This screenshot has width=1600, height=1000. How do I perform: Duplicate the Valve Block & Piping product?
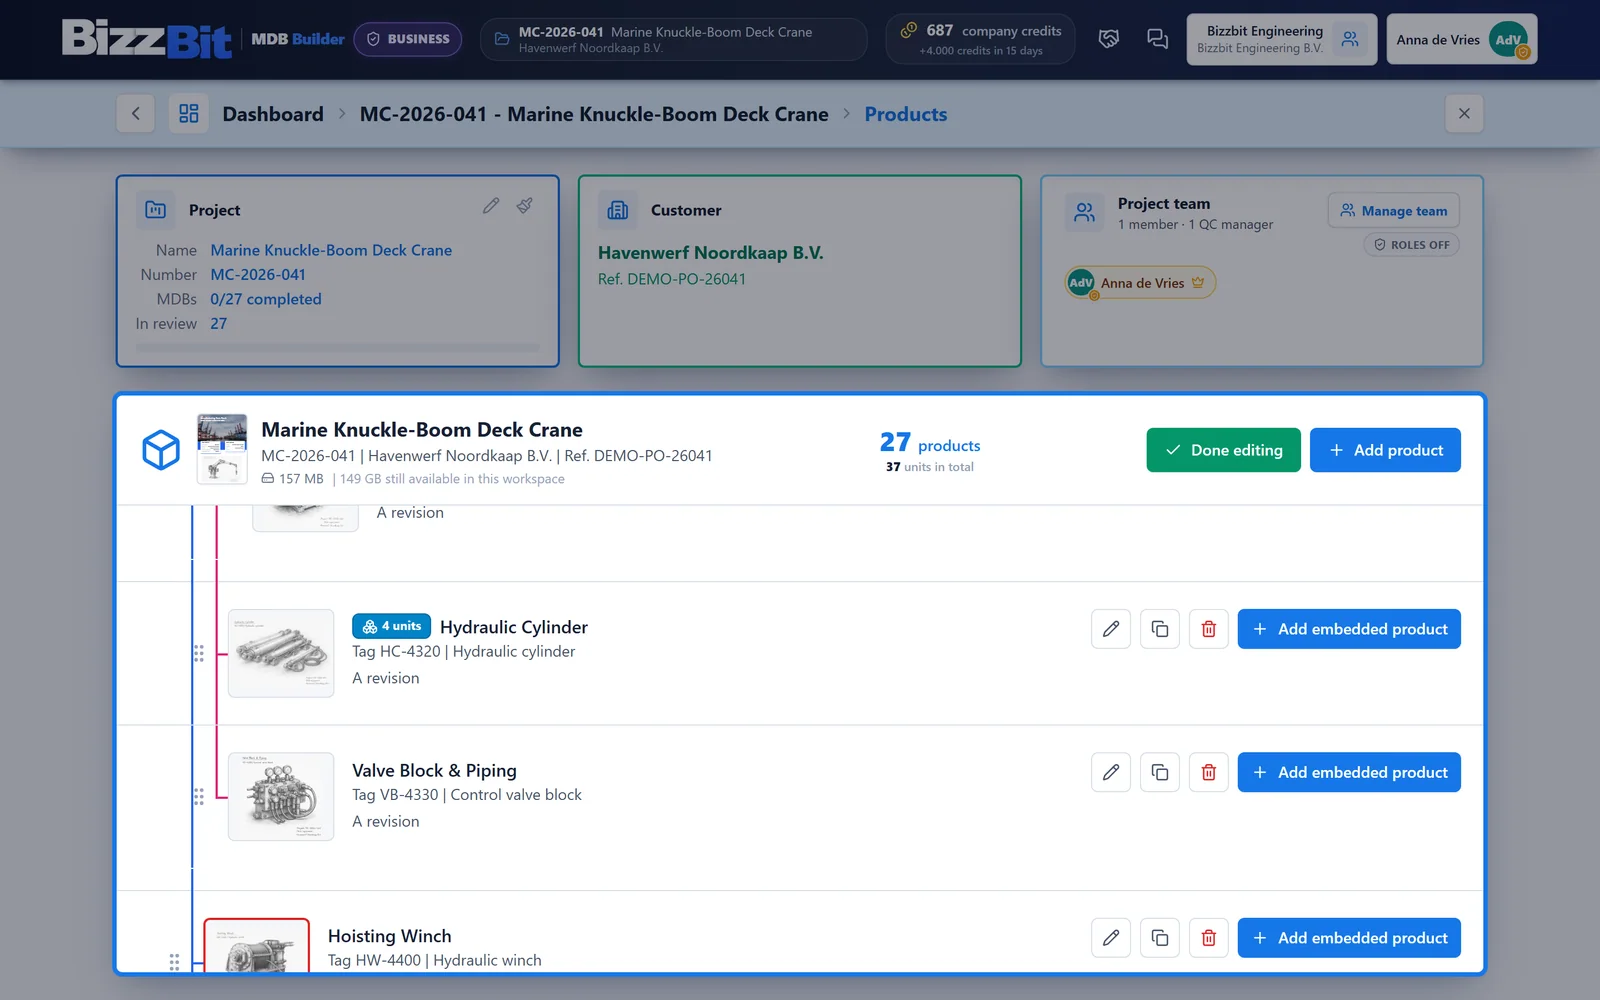click(1160, 772)
